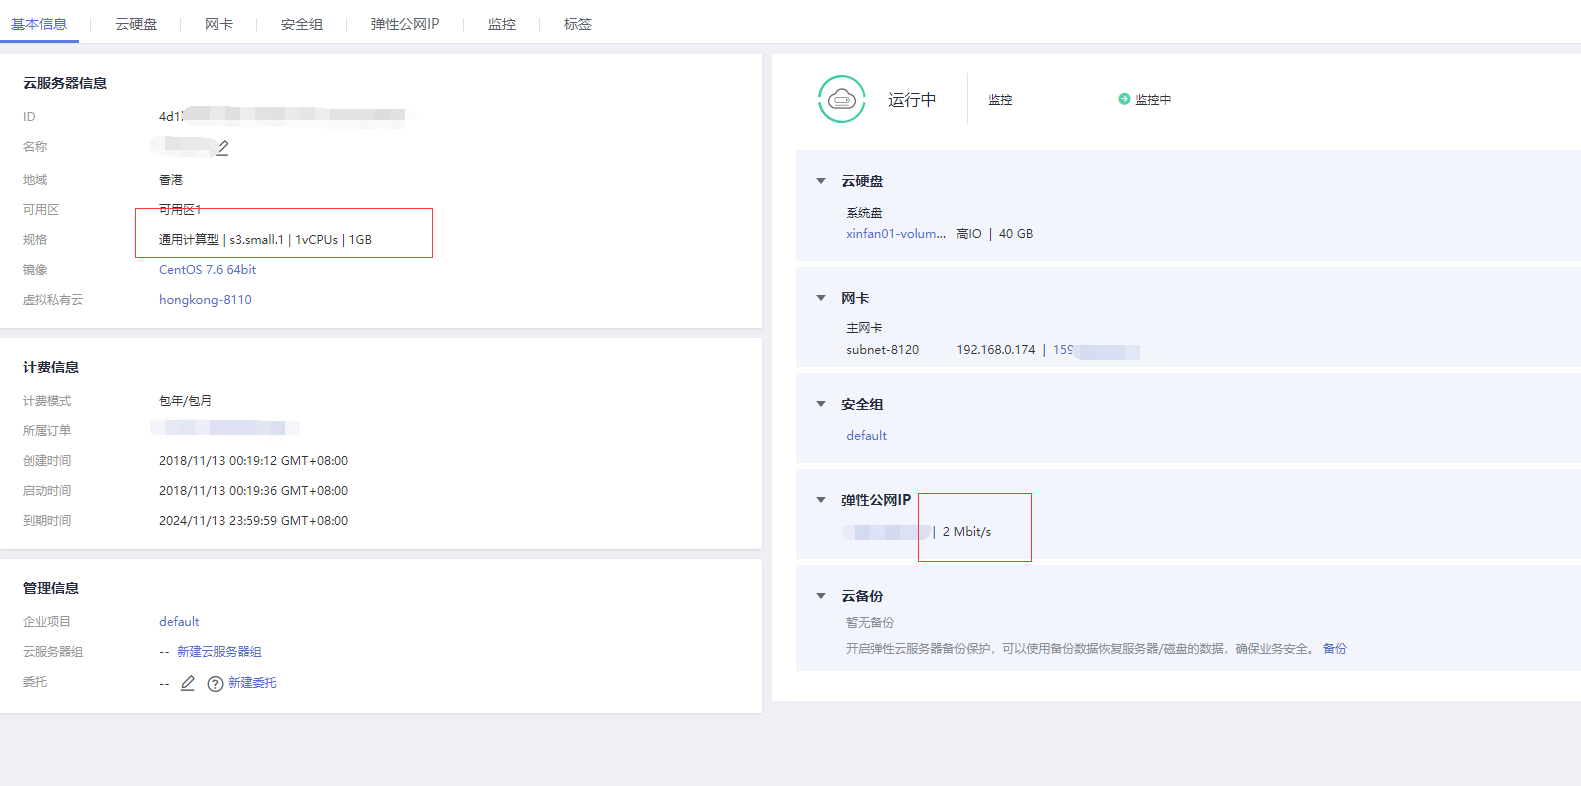This screenshot has width=1581, height=786.
Task: Click the cloud server running status icon
Action: point(842,99)
